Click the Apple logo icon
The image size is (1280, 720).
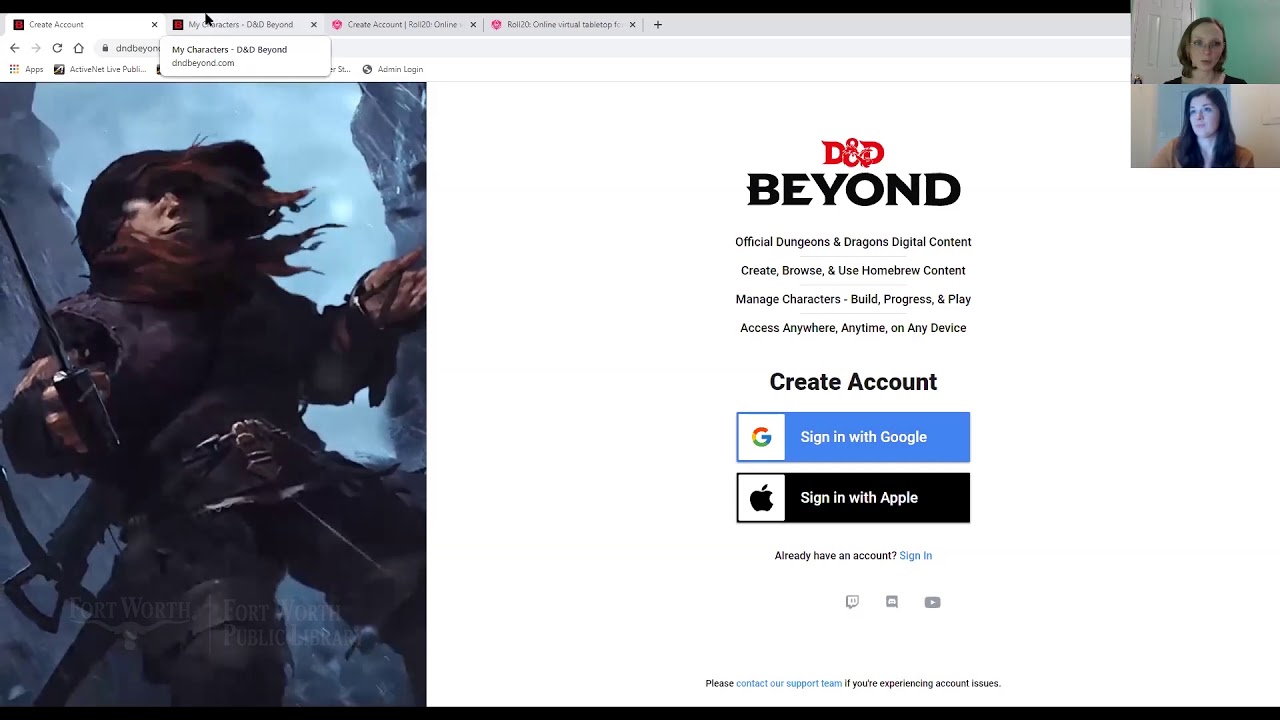(762, 498)
